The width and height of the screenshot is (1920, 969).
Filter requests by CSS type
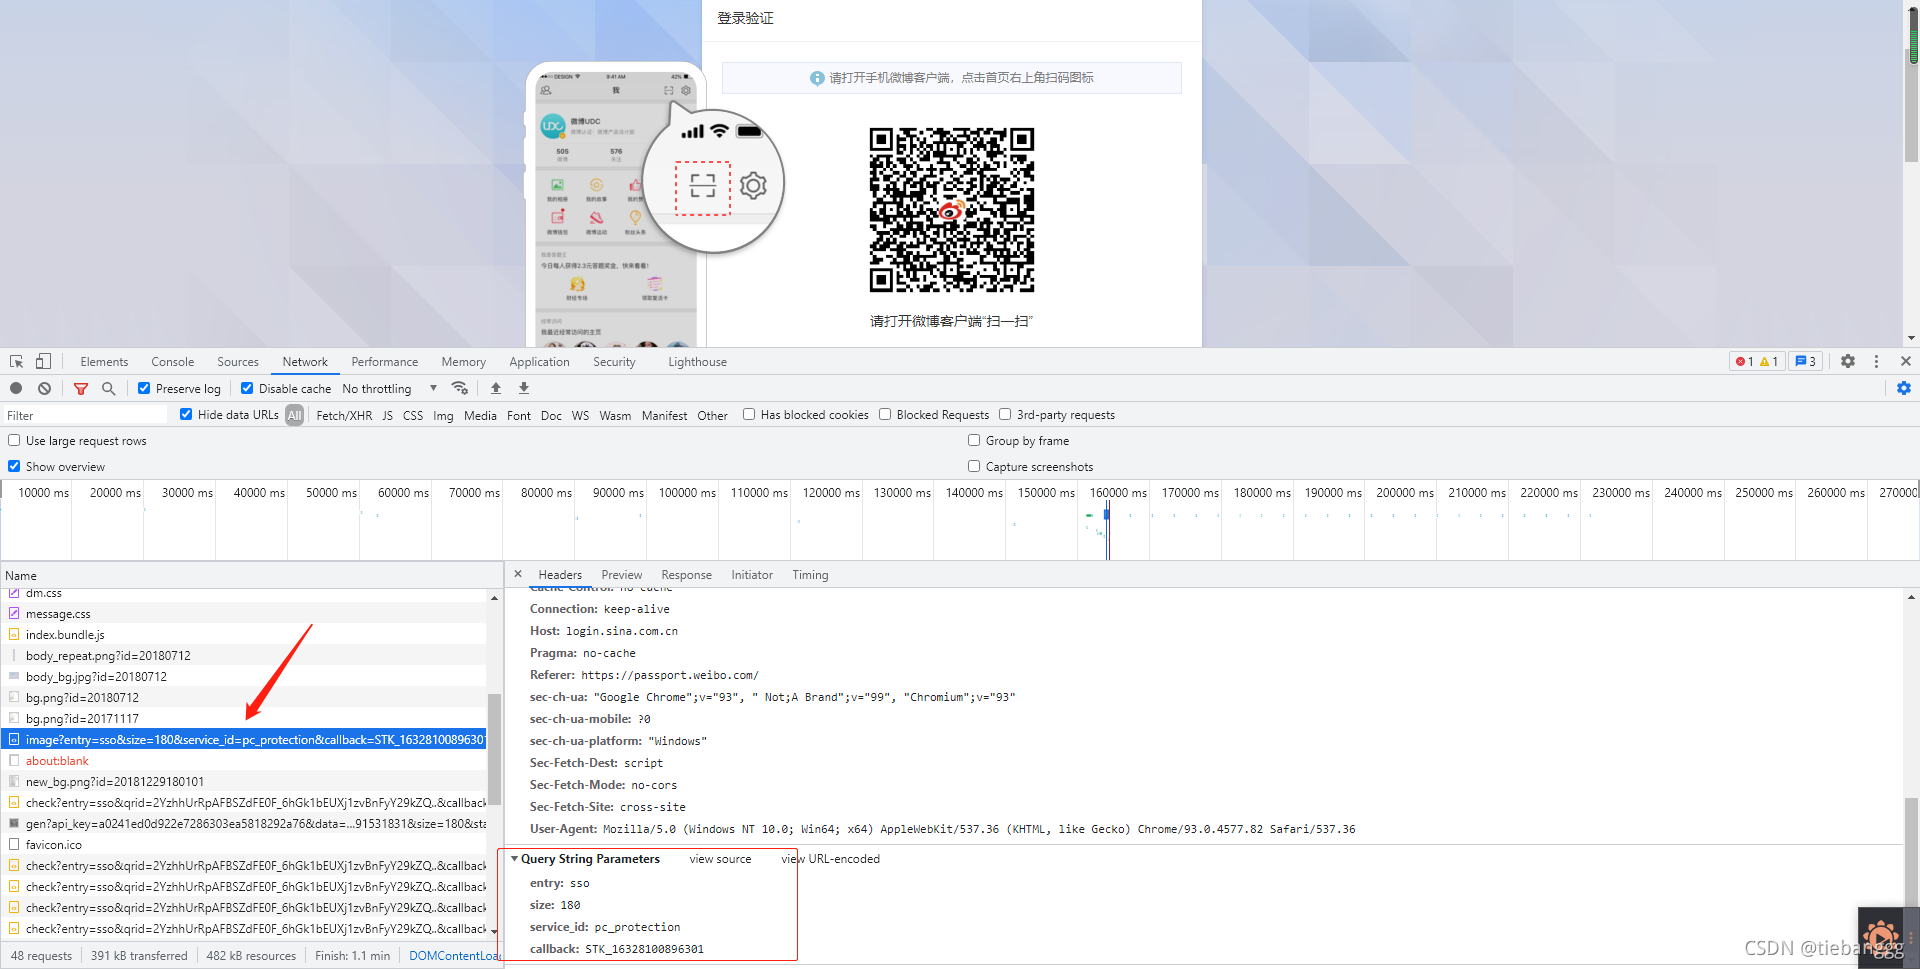(x=413, y=415)
